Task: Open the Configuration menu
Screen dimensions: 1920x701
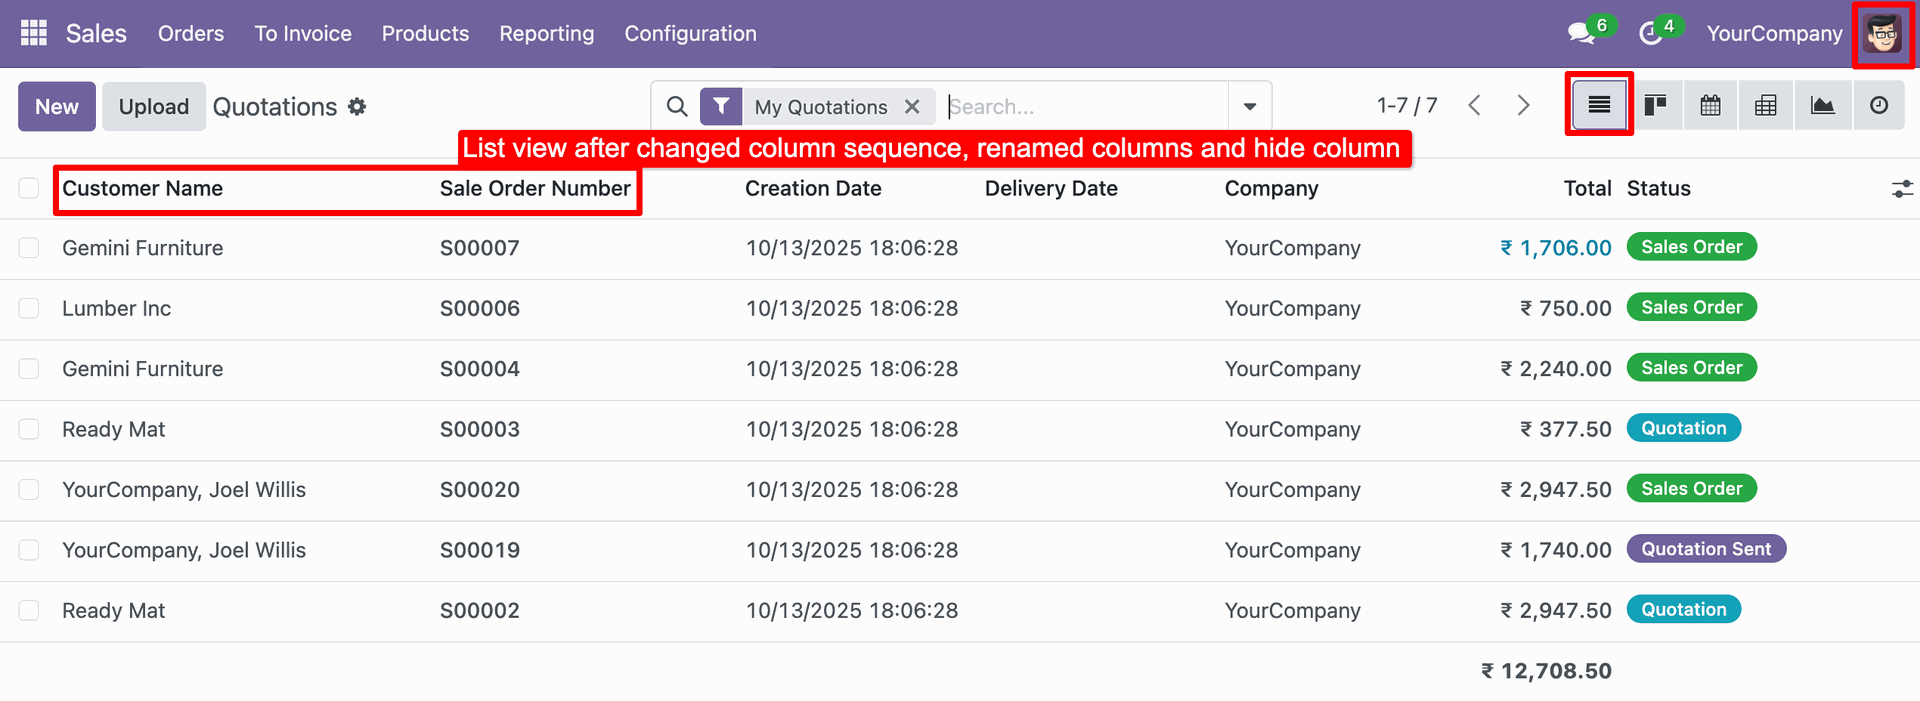Action: [690, 33]
